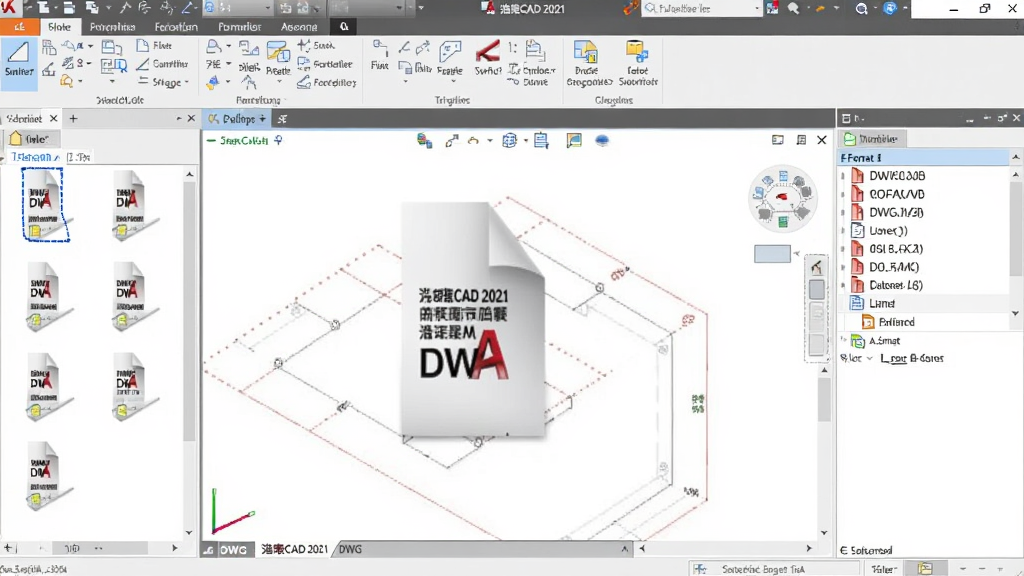
Task: Click the L_rore B-6ares link
Action: [912, 358]
